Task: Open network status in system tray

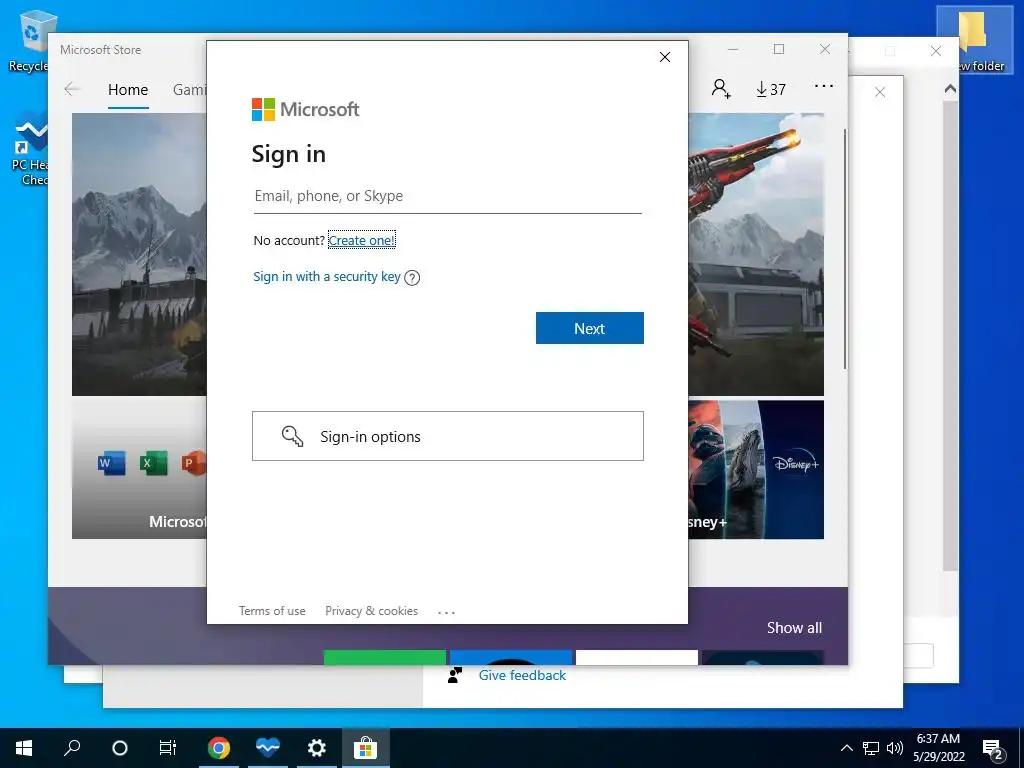Action: [x=871, y=748]
